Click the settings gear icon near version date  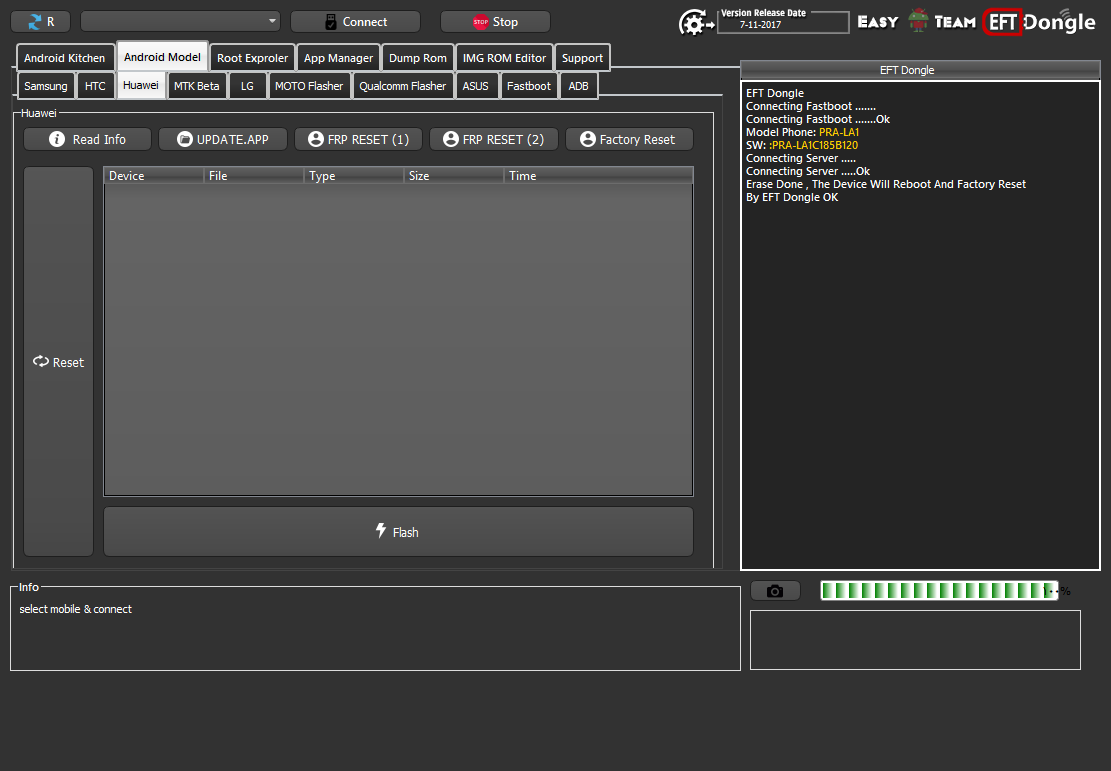[696, 23]
